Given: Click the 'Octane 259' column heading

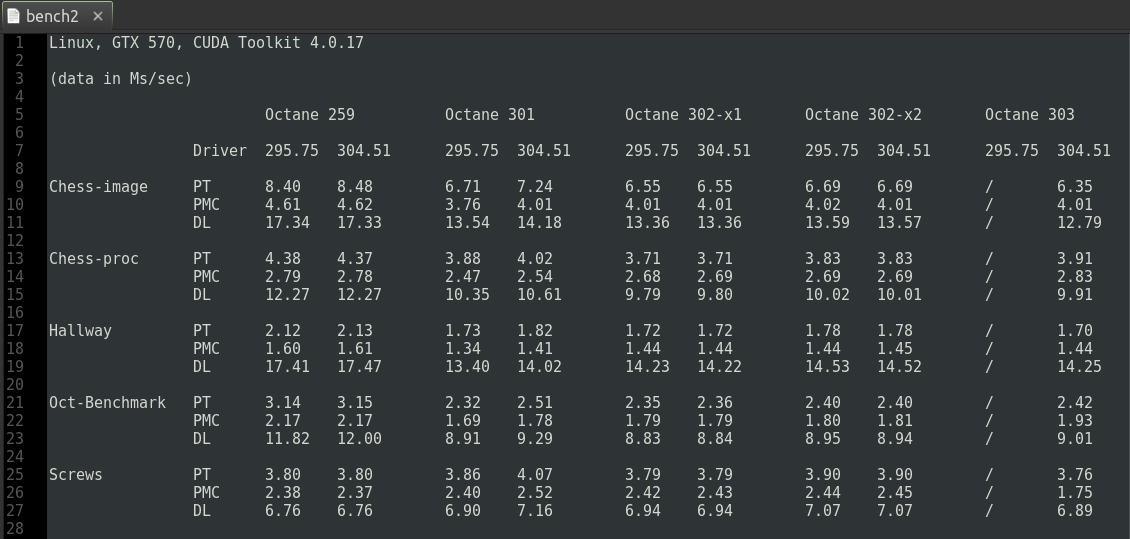Looking at the screenshot, I should coord(309,115).
